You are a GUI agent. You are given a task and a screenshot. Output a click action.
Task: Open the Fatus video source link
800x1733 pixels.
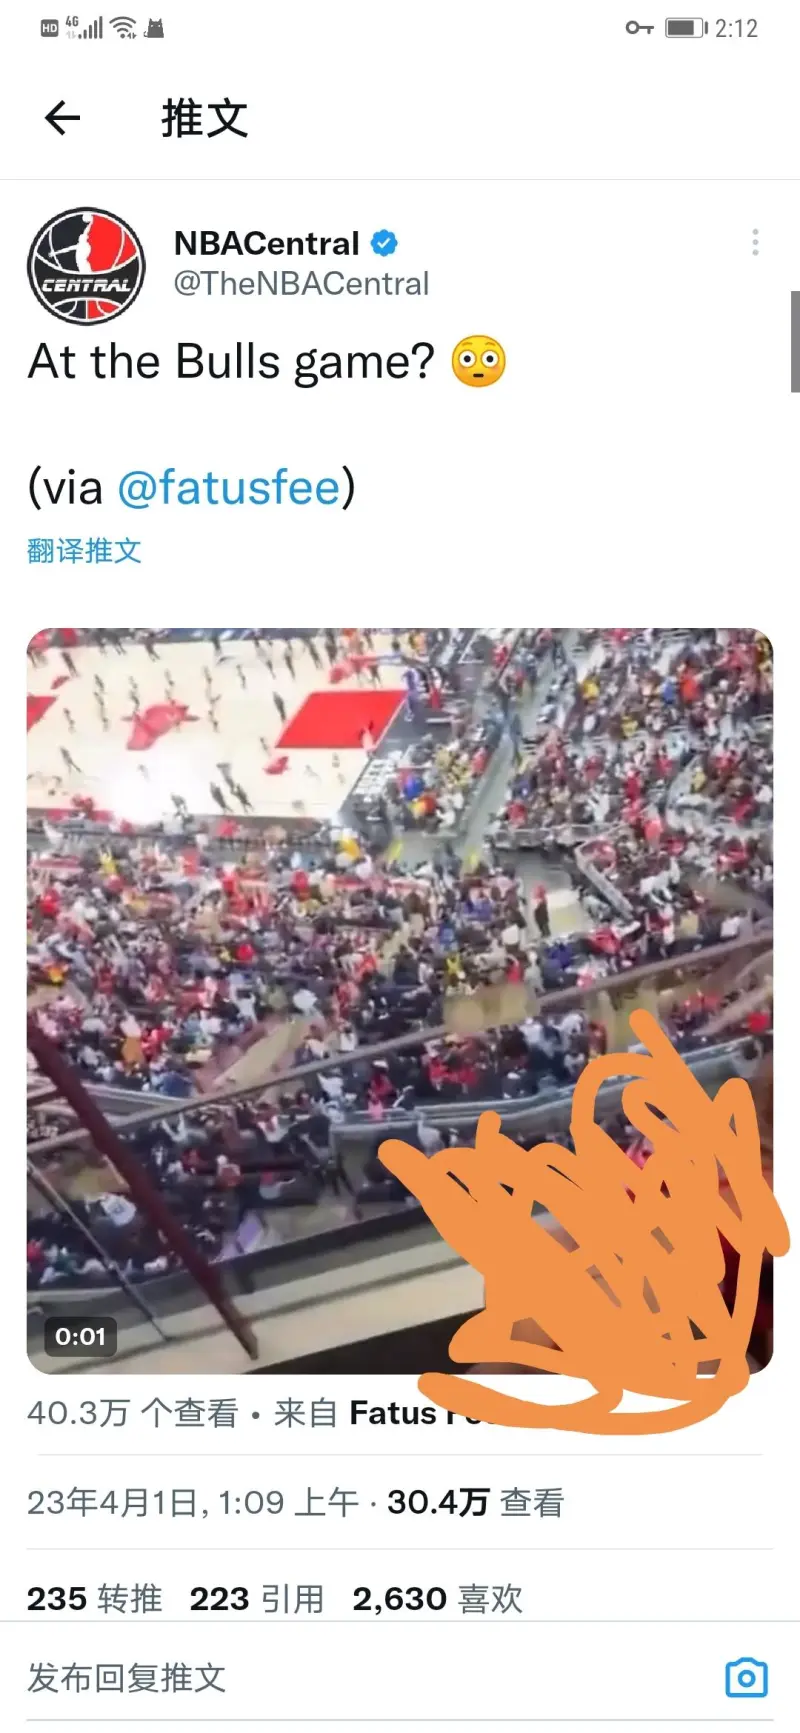[x=420, y=1412]
